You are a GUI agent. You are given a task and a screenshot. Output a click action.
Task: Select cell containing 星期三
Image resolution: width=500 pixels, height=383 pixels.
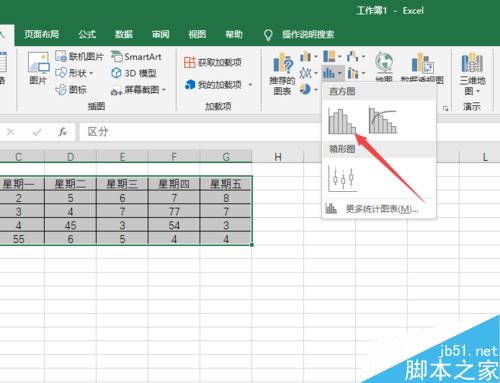(122, 184)
